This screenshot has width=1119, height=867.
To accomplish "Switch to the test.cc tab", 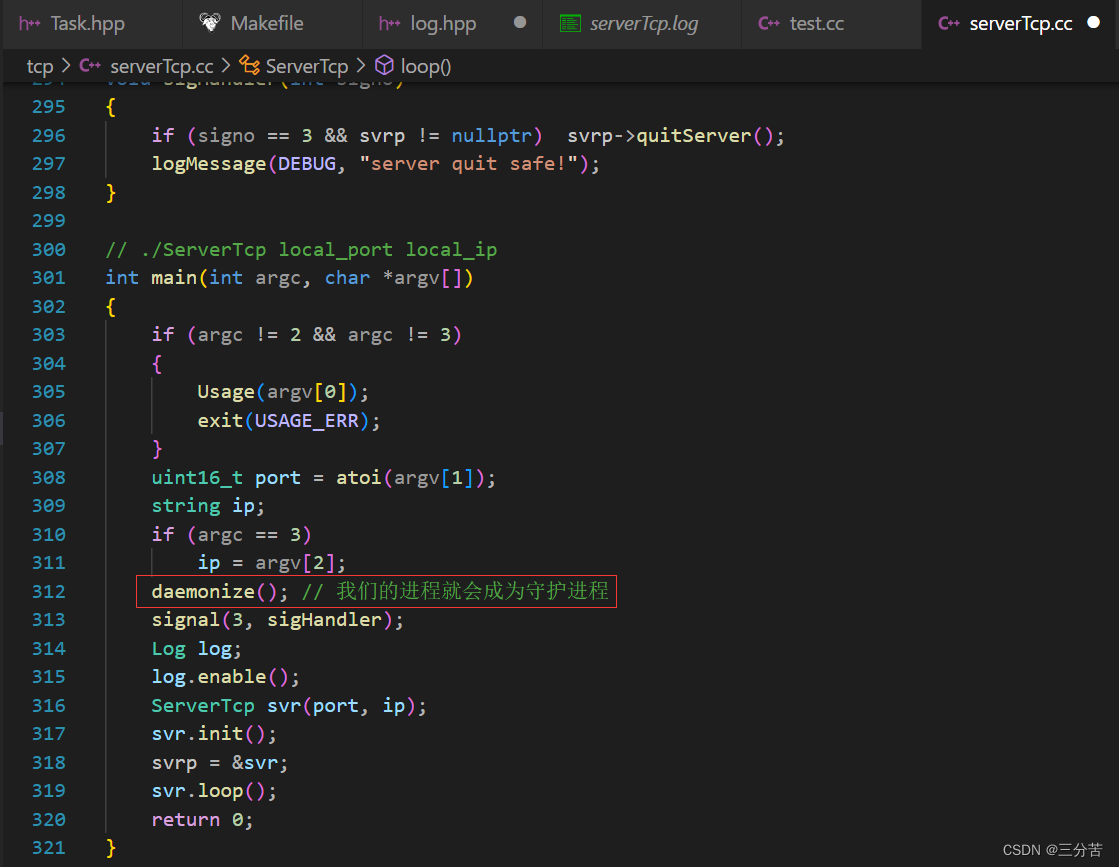I will tap(816, 24).
